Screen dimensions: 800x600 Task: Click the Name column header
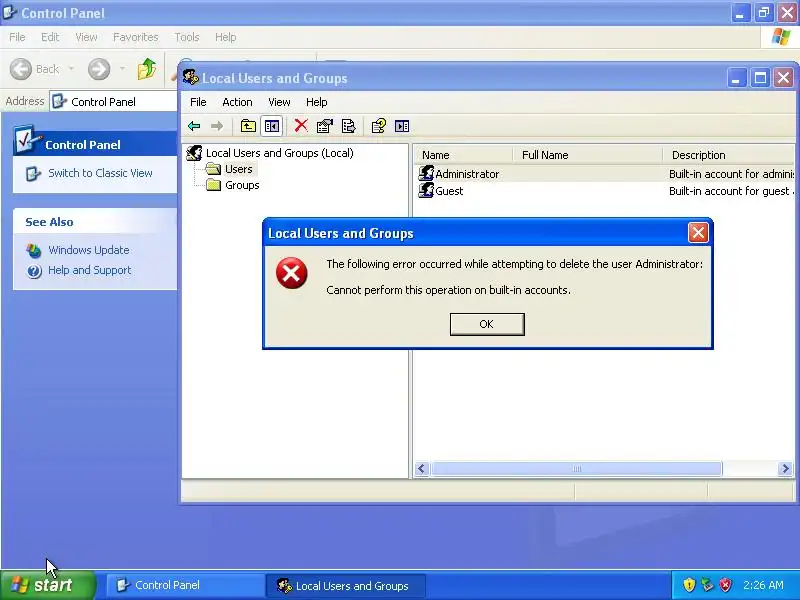click(463, 155)
